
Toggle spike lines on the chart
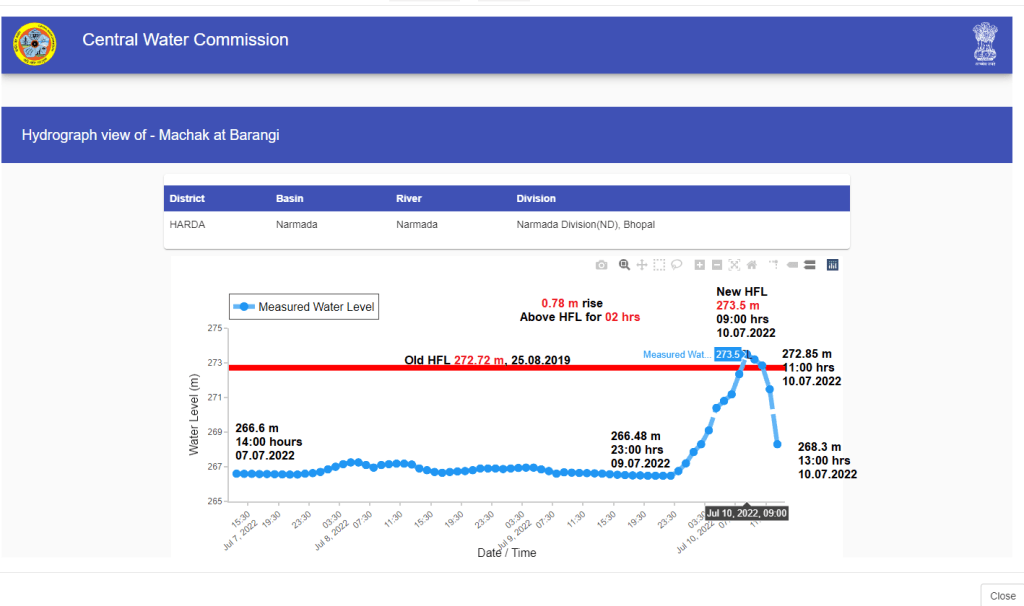(x=774, y=265)
